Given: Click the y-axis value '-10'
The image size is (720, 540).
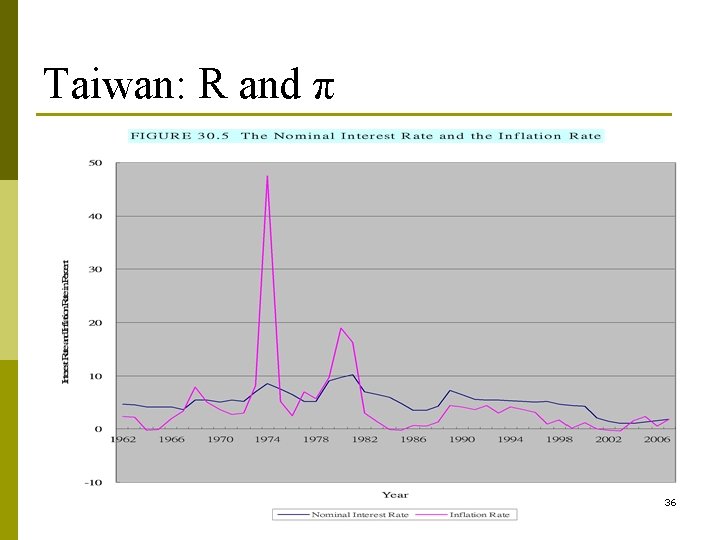Looking at the screenshot, I should (94, 483).
